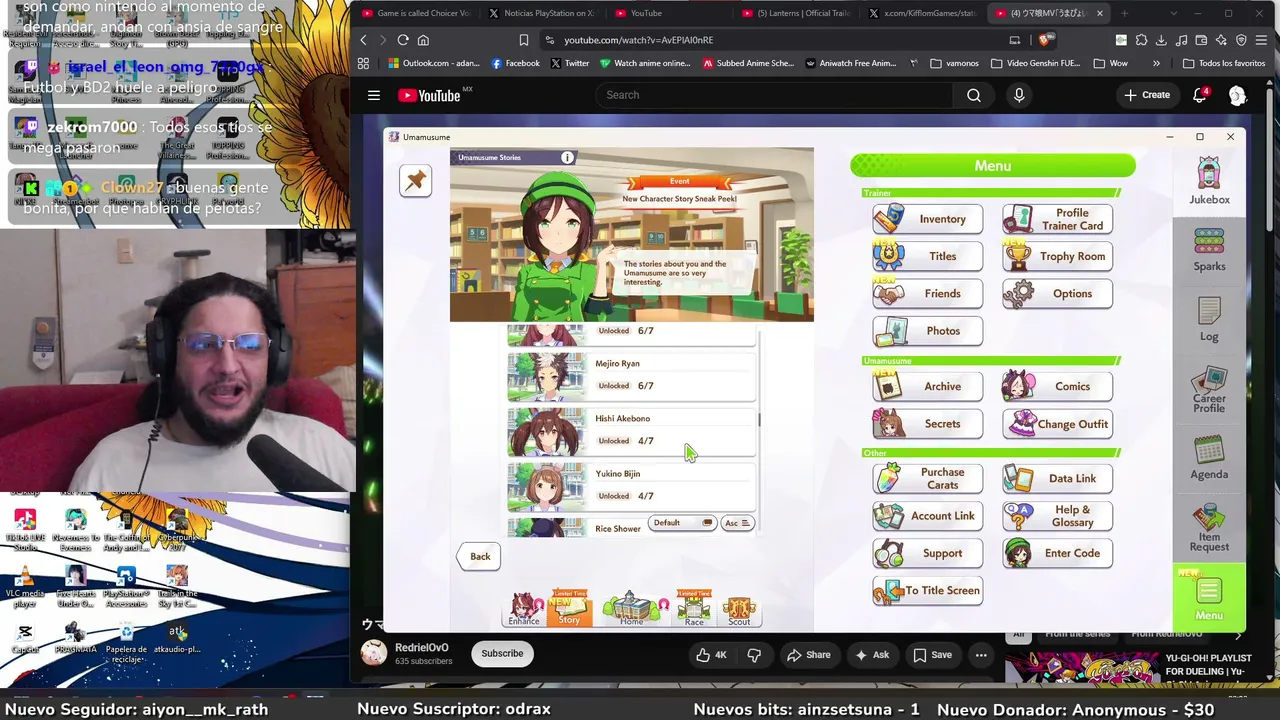Focus the YouTube search box
This screenshot has width=1280, height=720.
pyautogui.click(x=774, y=95)
